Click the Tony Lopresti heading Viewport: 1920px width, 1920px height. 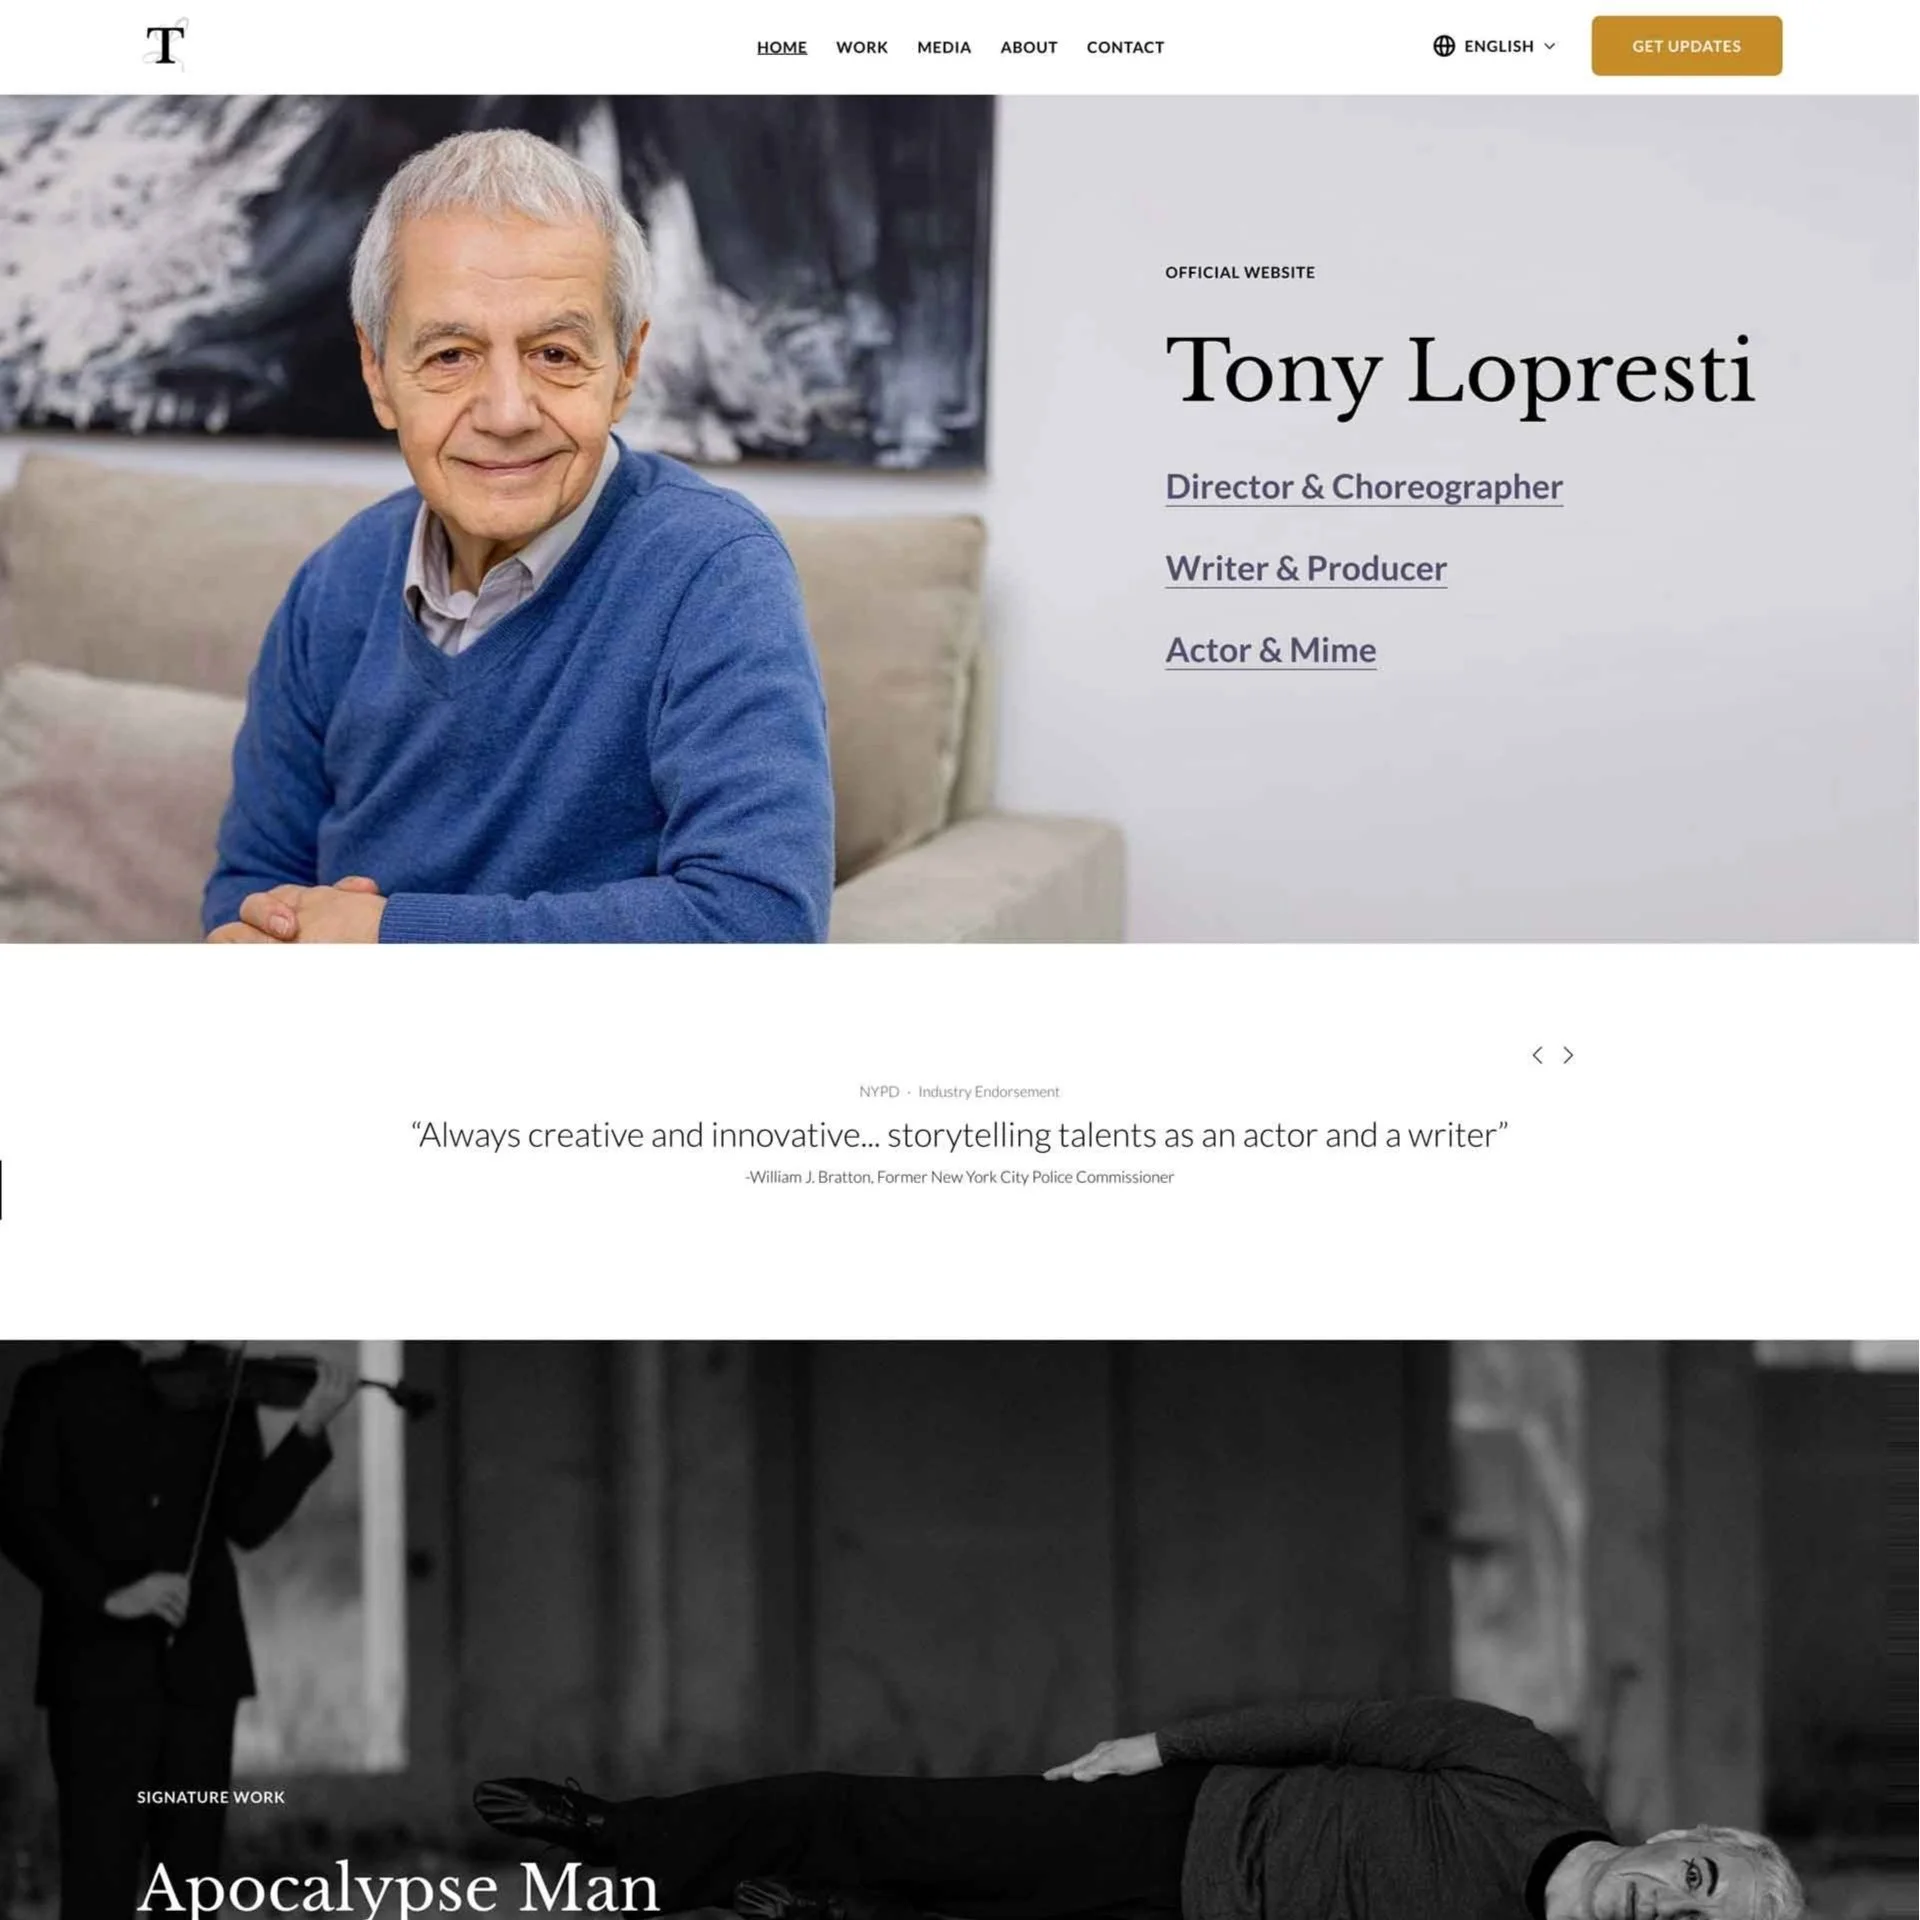[1460, 372]
